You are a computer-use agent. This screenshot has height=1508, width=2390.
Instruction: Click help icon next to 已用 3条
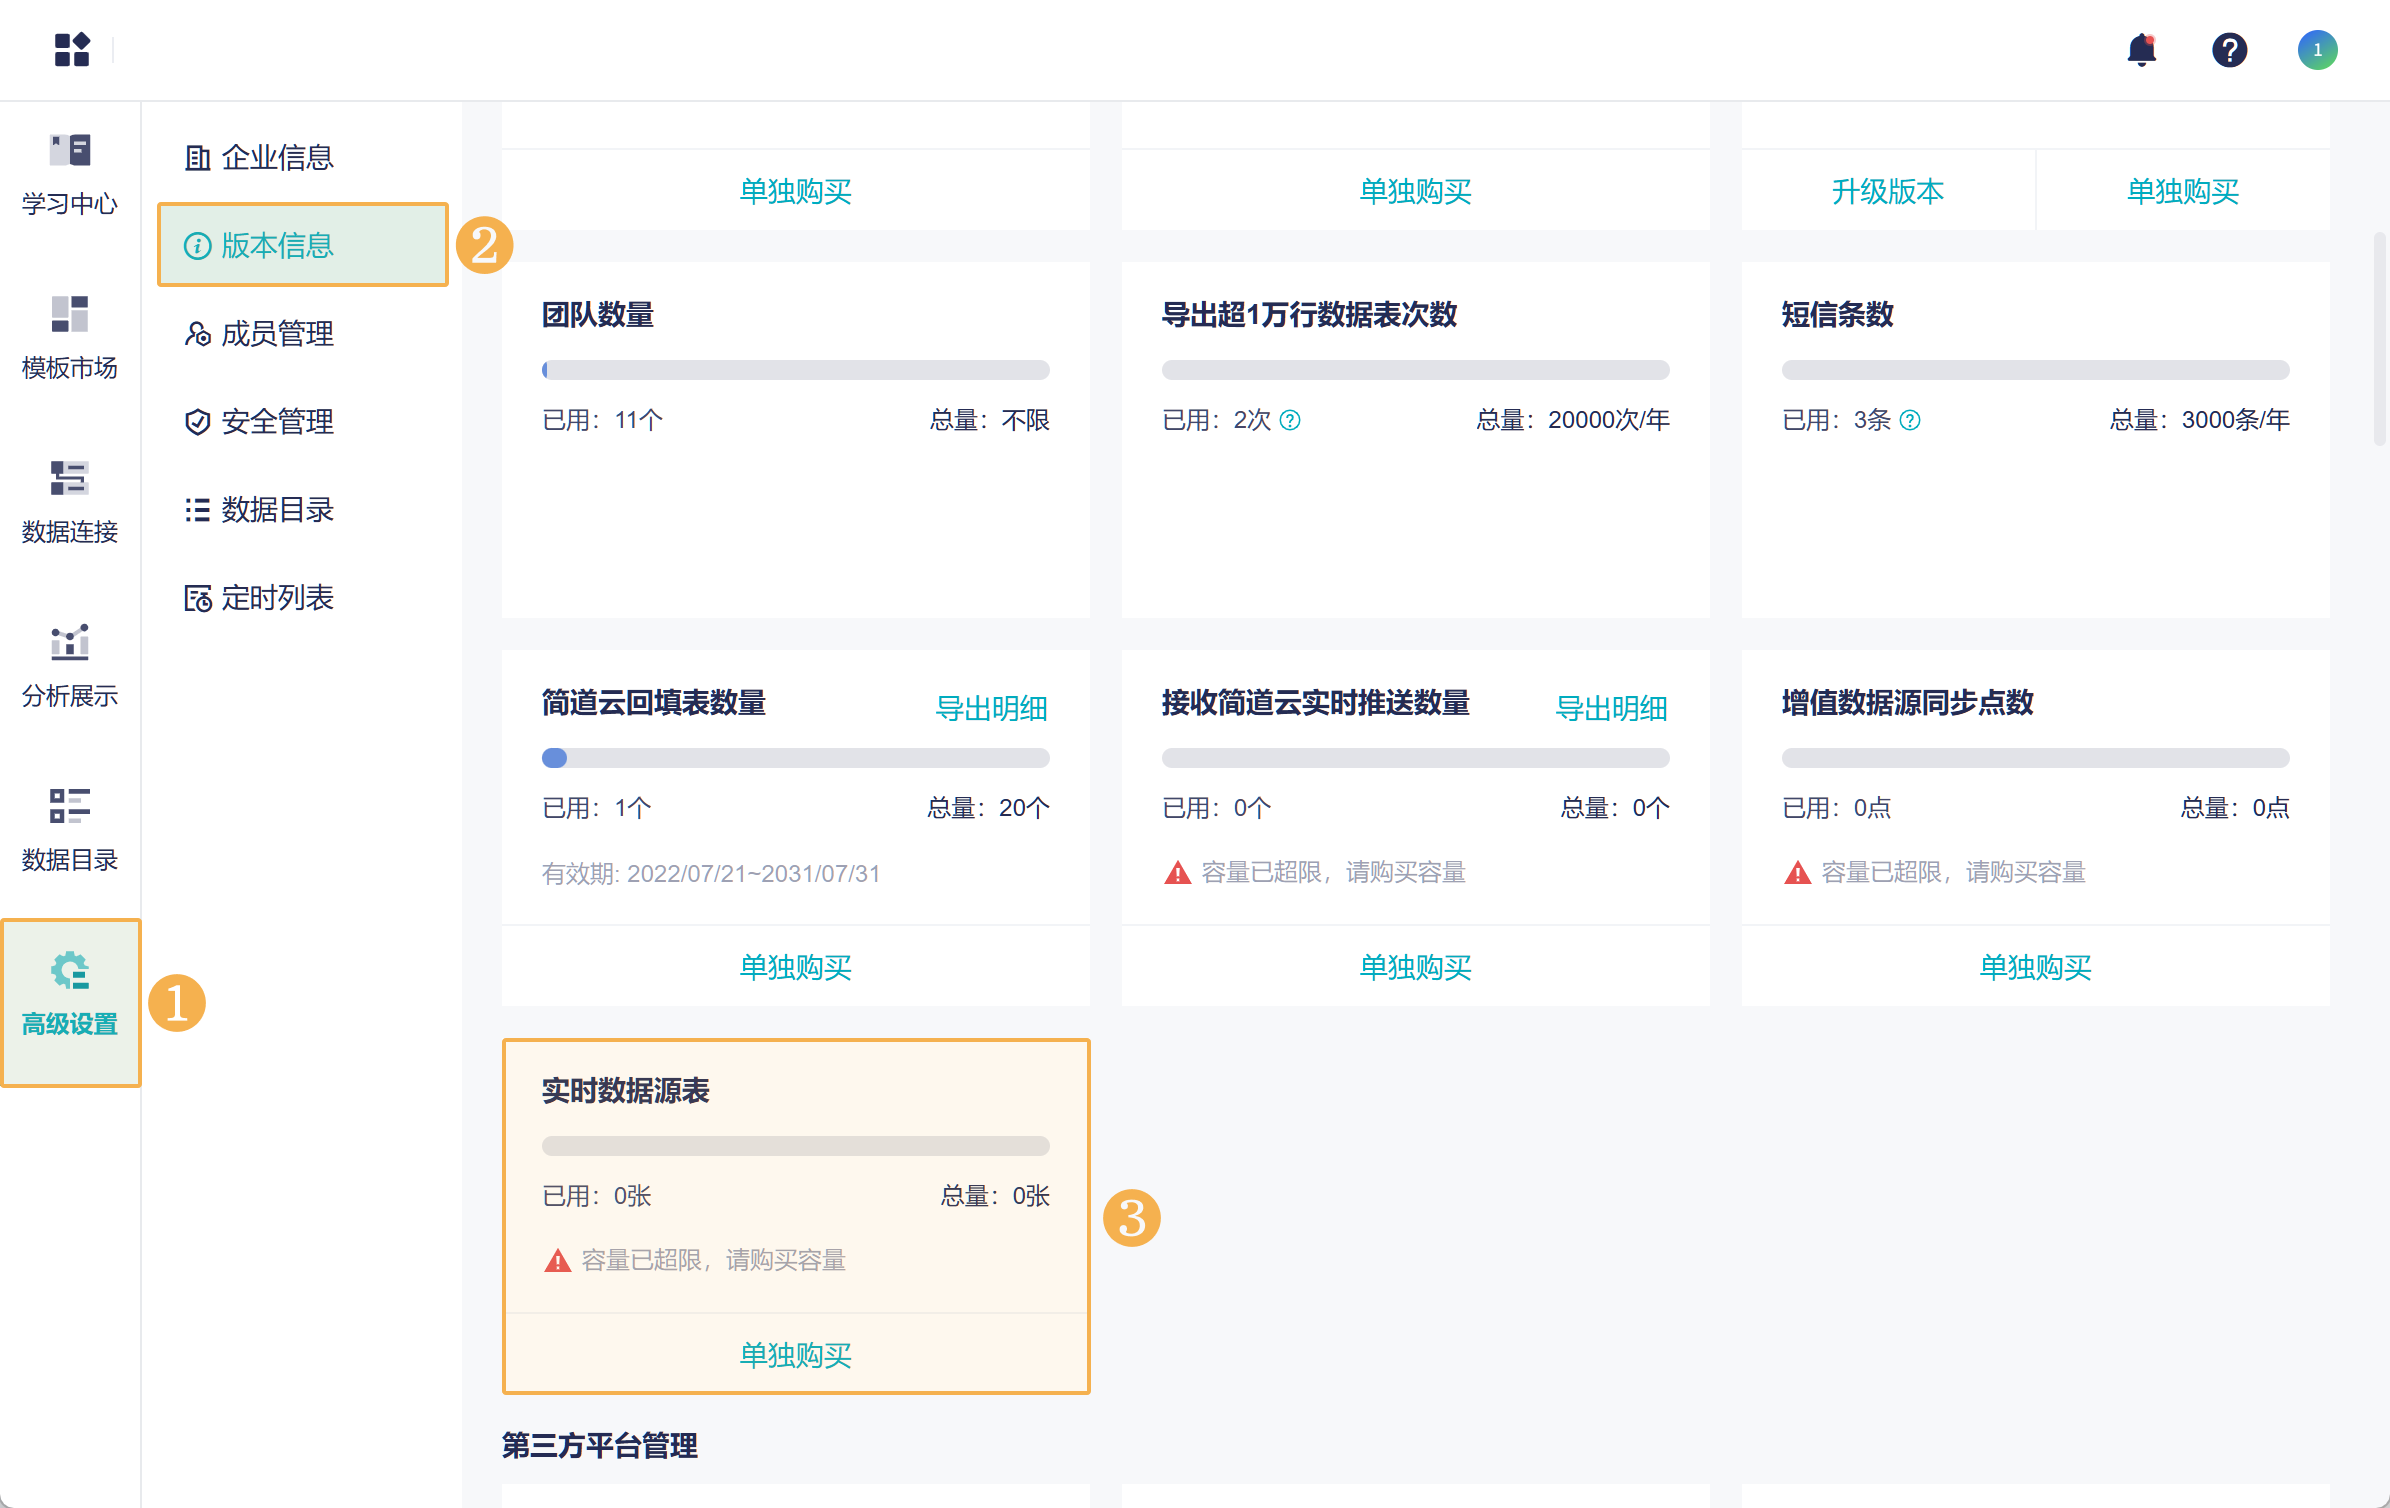pyautogui.click(x=1910, y=420)
